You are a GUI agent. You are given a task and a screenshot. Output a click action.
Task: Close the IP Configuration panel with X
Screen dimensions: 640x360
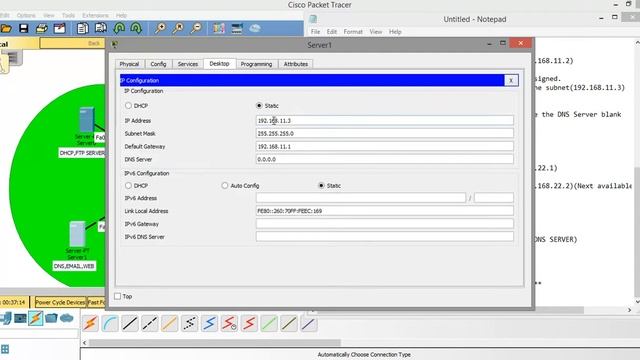pos(511,80)
